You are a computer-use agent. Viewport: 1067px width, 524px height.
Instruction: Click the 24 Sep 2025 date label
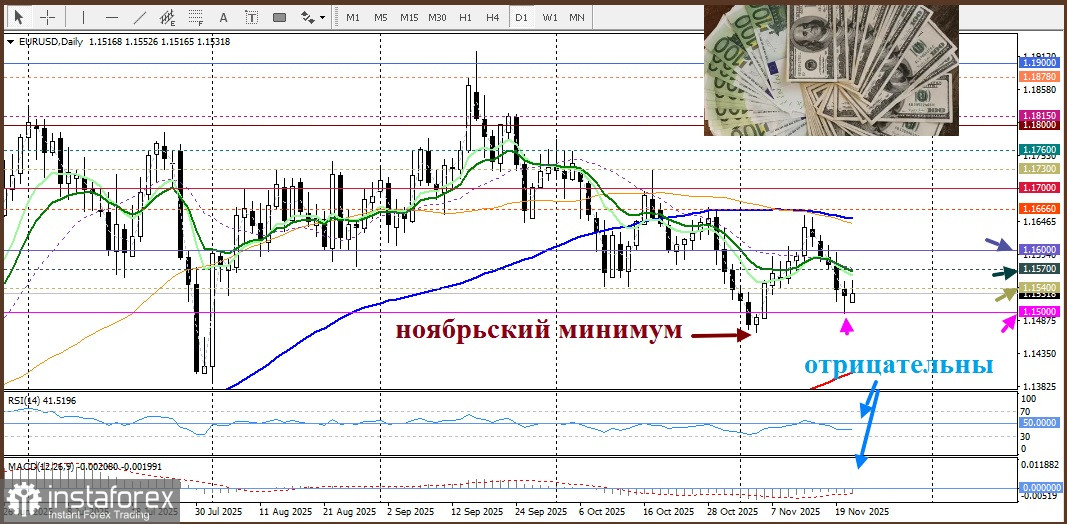pos(542,510)
